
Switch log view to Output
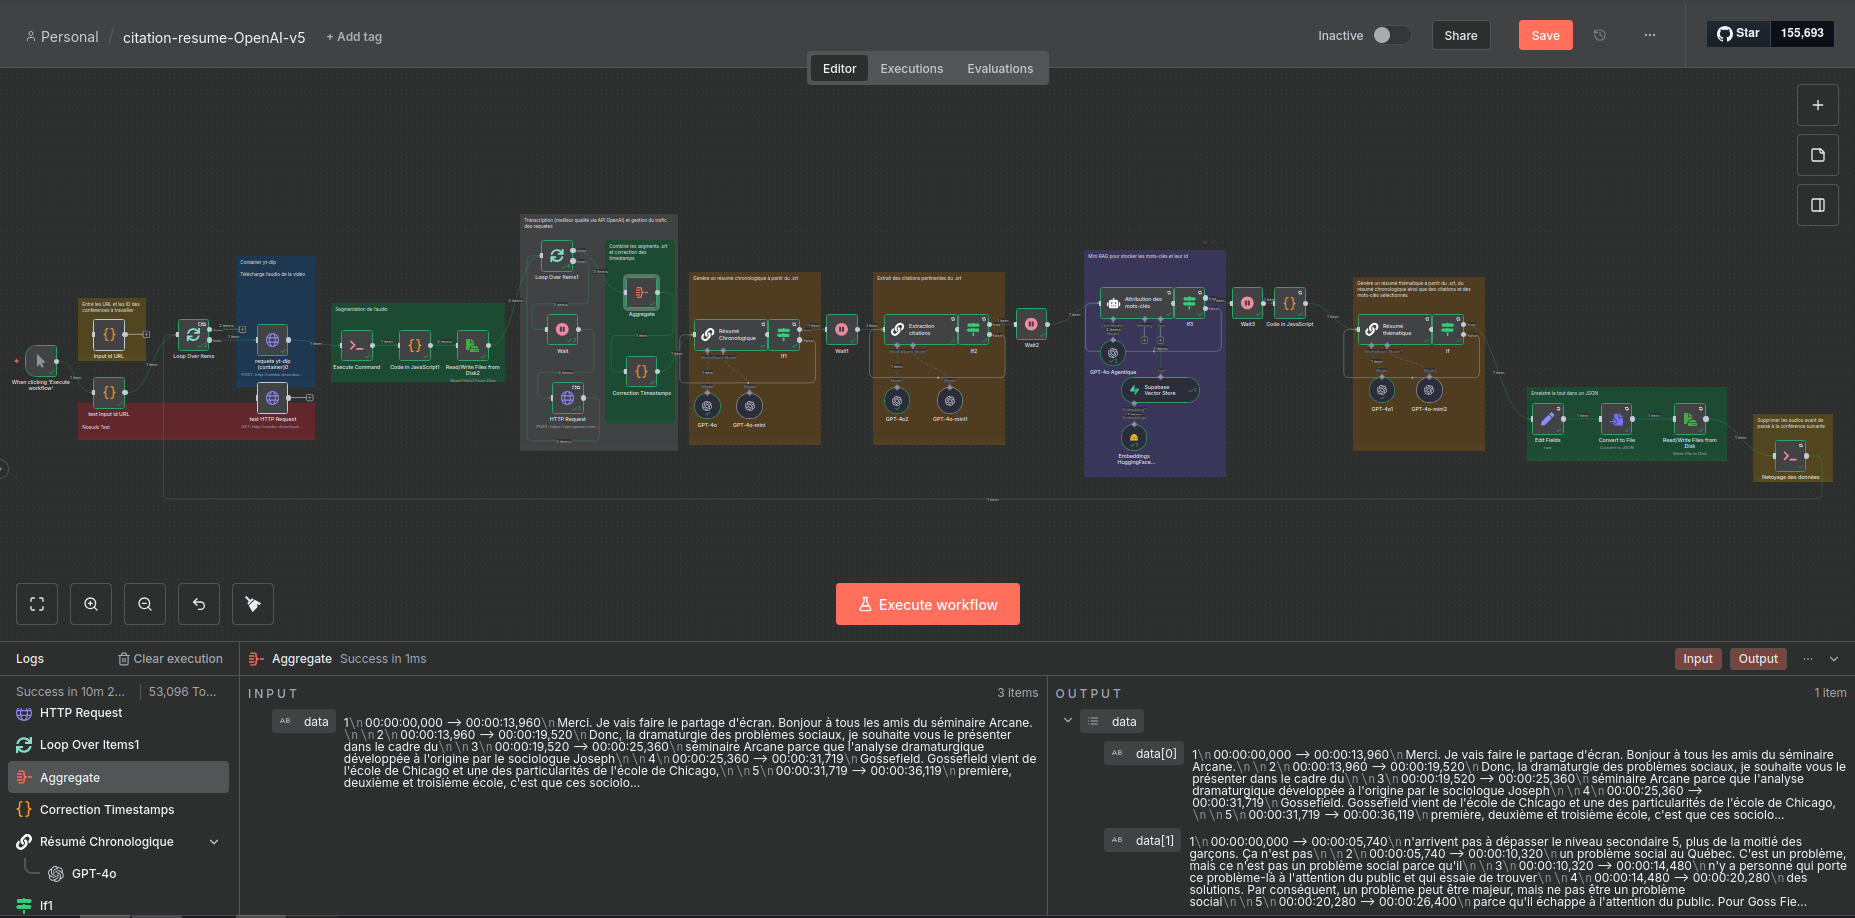pyautogui.click(x=1757, y=659)
